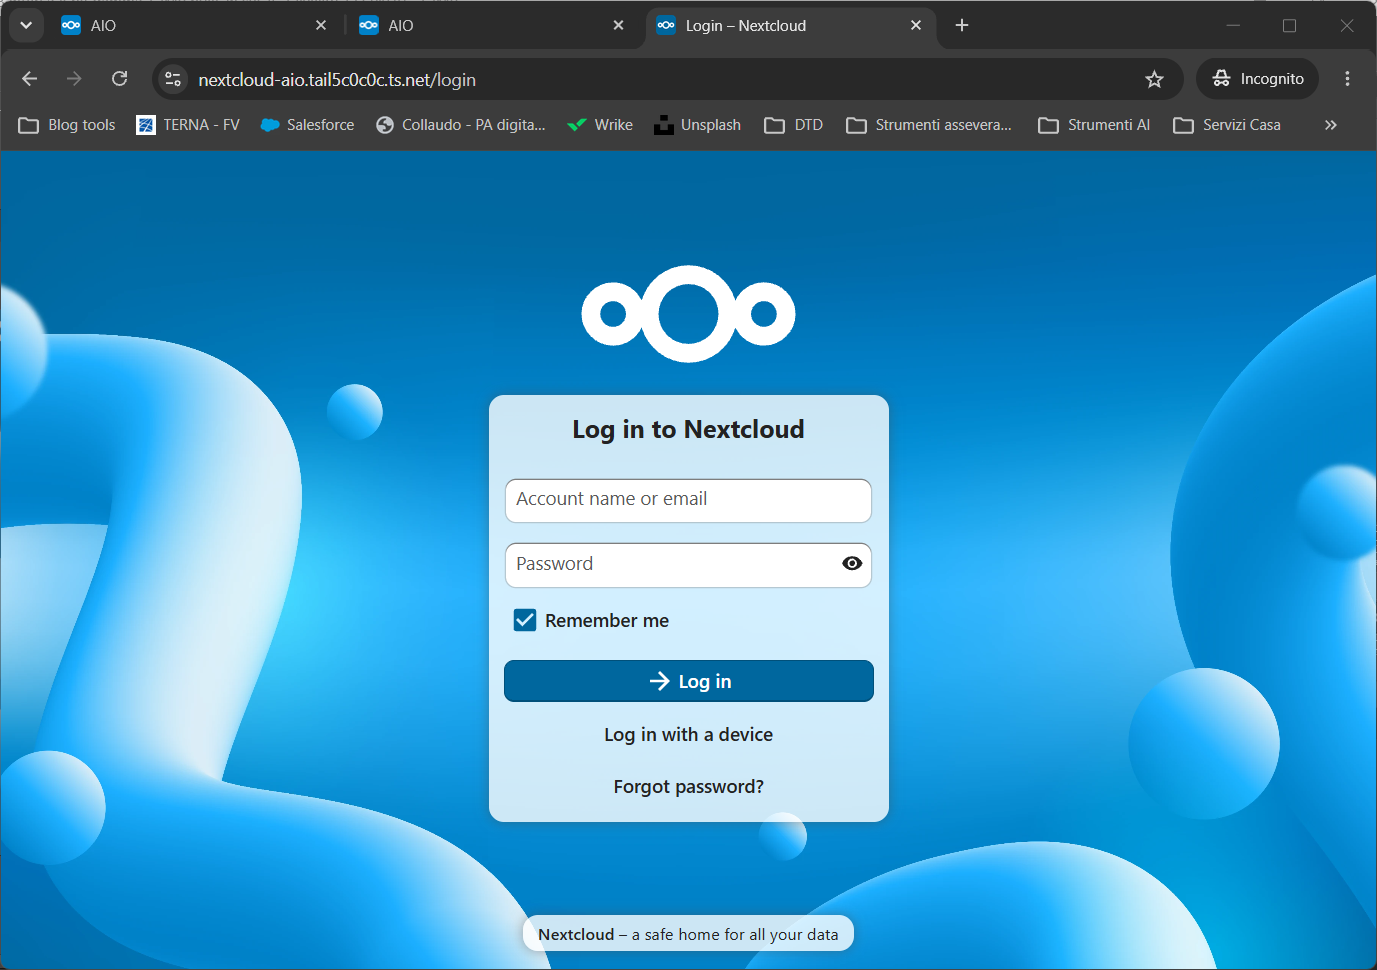Image resolution: width=1377 pixels, height=970 pixels.
Task: Open the Chrome three-dot menu
Action: pyautogui.click(x=1347, y=79)
